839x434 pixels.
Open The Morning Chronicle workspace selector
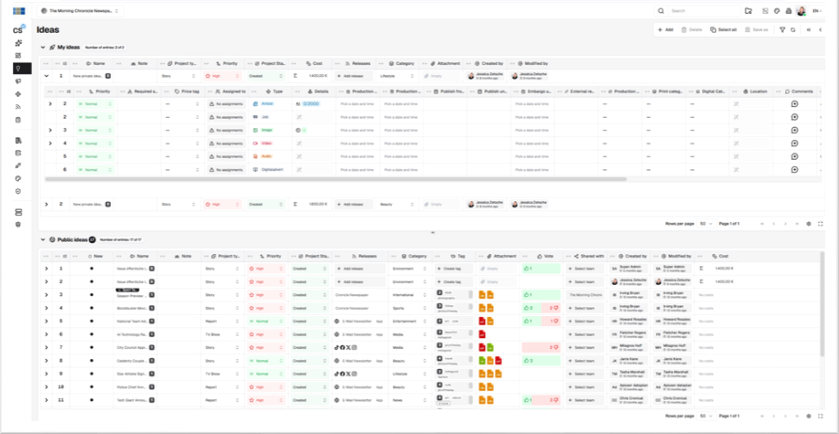point(82,11)
